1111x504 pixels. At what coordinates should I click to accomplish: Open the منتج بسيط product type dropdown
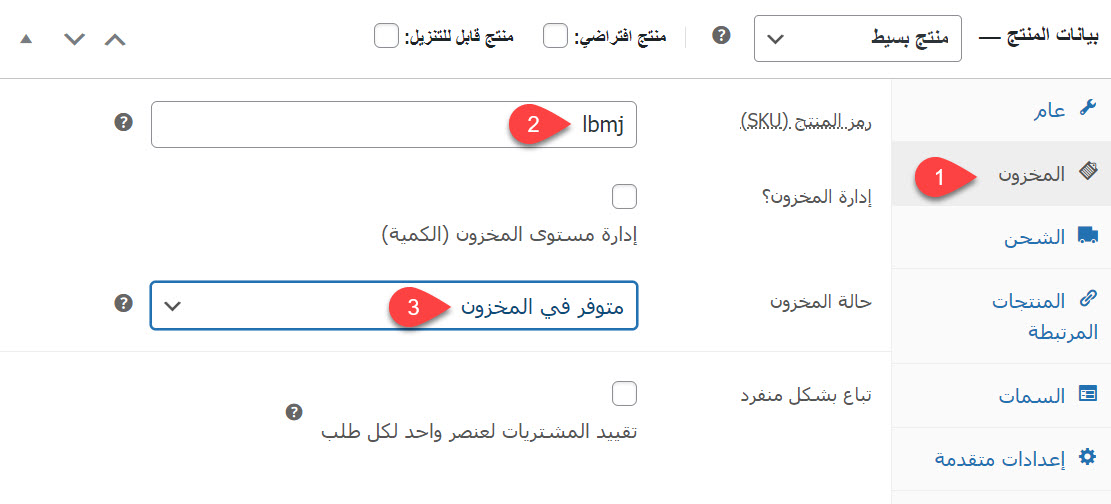tap(857, 40)
